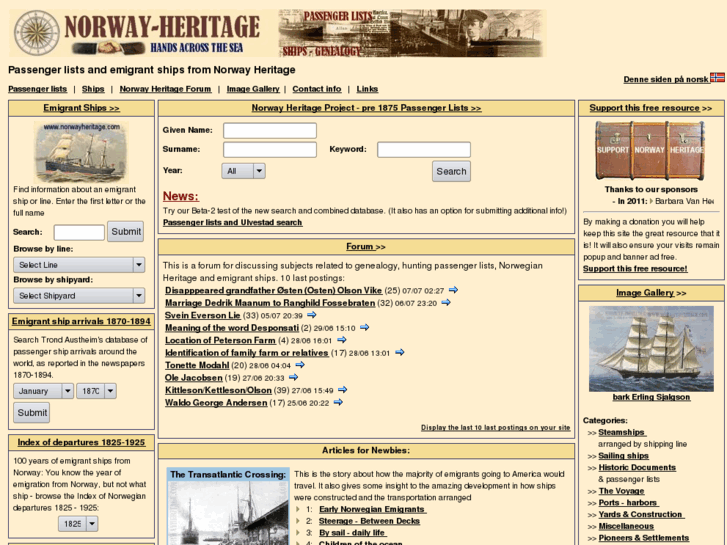Screen dimensions: 727x545
Task: Open Miscellaneous gallery category
Action: tap(626, 526)
